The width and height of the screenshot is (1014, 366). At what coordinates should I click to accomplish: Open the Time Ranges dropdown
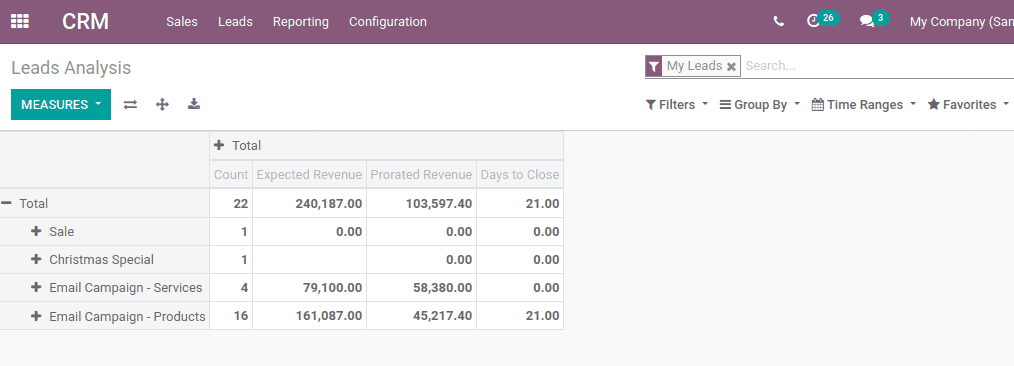pos(864,104)
